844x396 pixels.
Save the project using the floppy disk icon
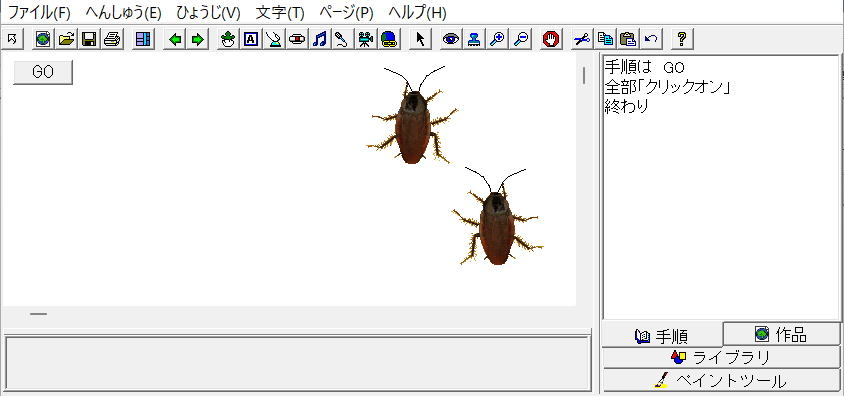pos(89,39)
